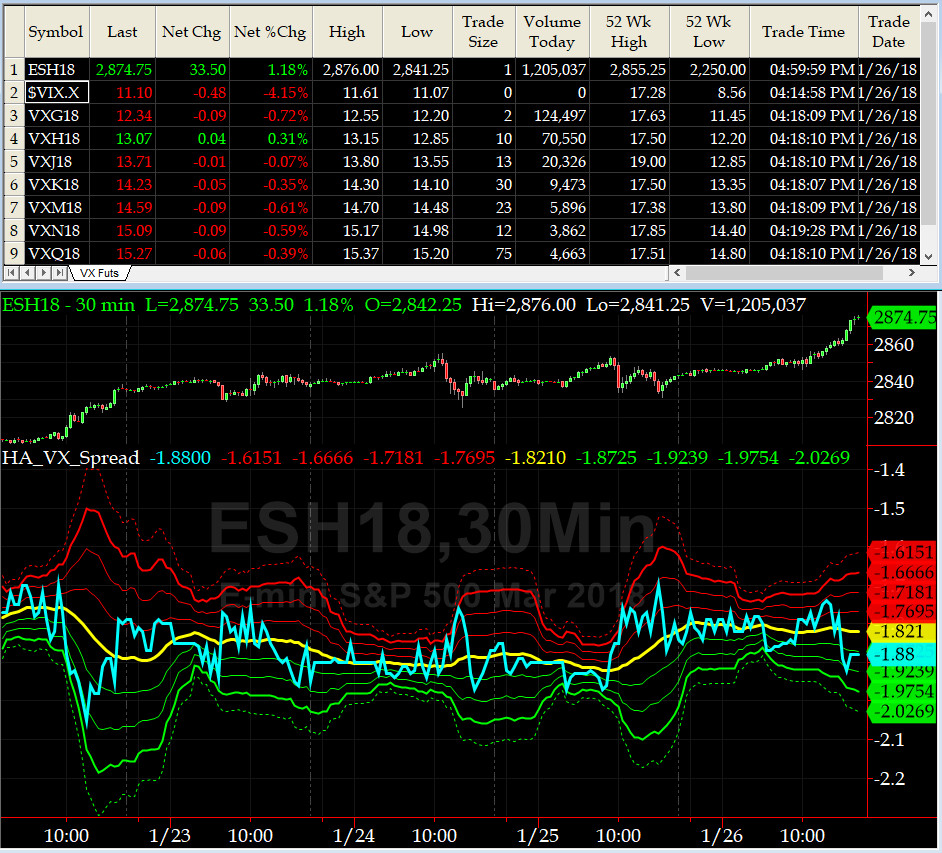Image resolution: width=942 pixels, height=853 pixels.
Task: Select the Volume Today column header
Action: (552, 32)
